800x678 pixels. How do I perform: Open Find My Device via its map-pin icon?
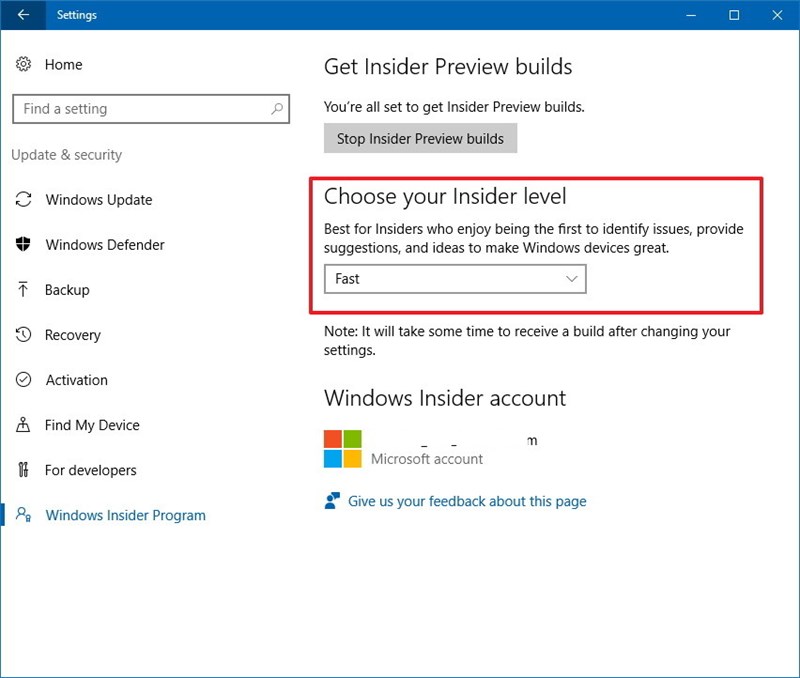click(22, 425)
